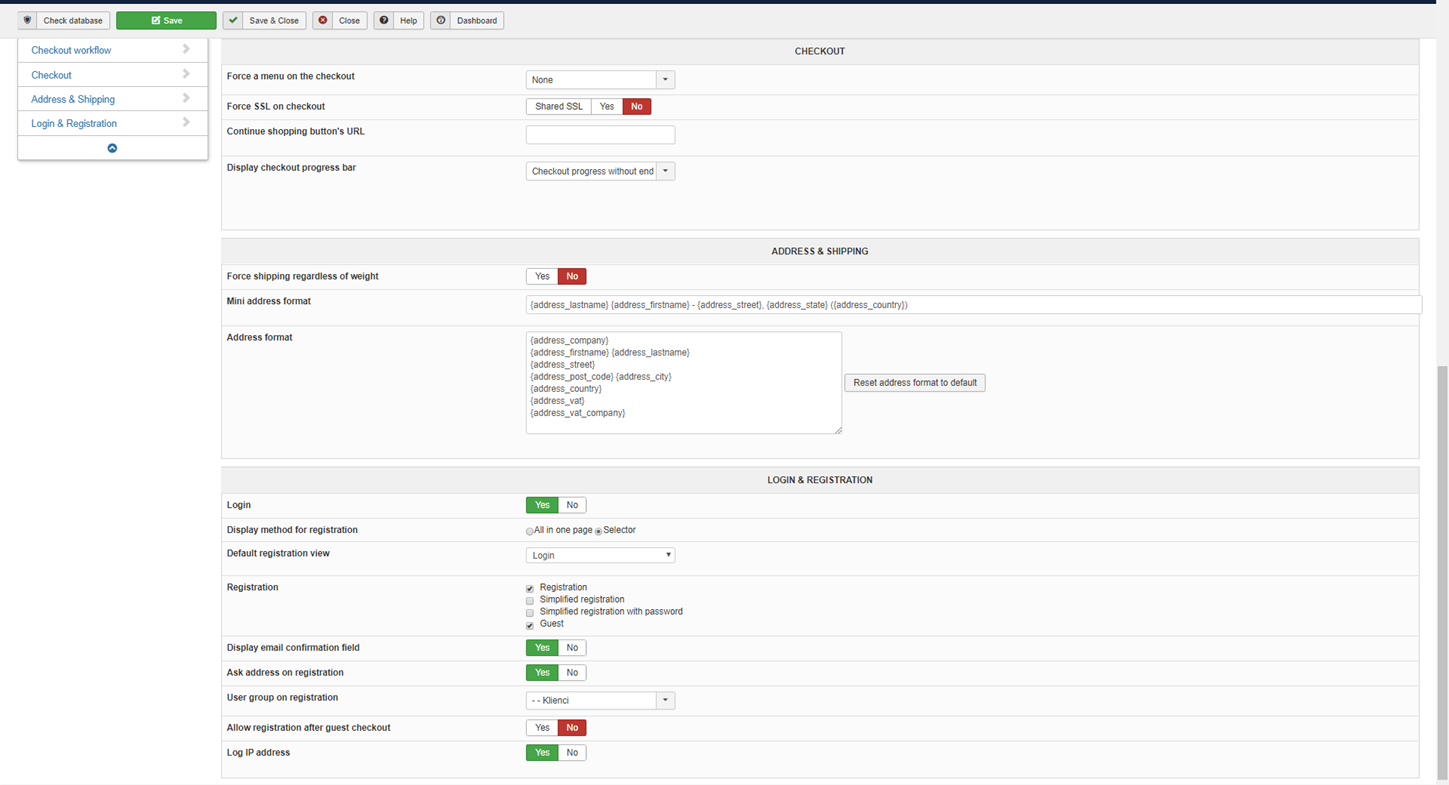This screenshot has height=785, width=1449.
Task: Focus the Continue shopping button's URL field
Action: pyautogui.click(x=600, y=135)
